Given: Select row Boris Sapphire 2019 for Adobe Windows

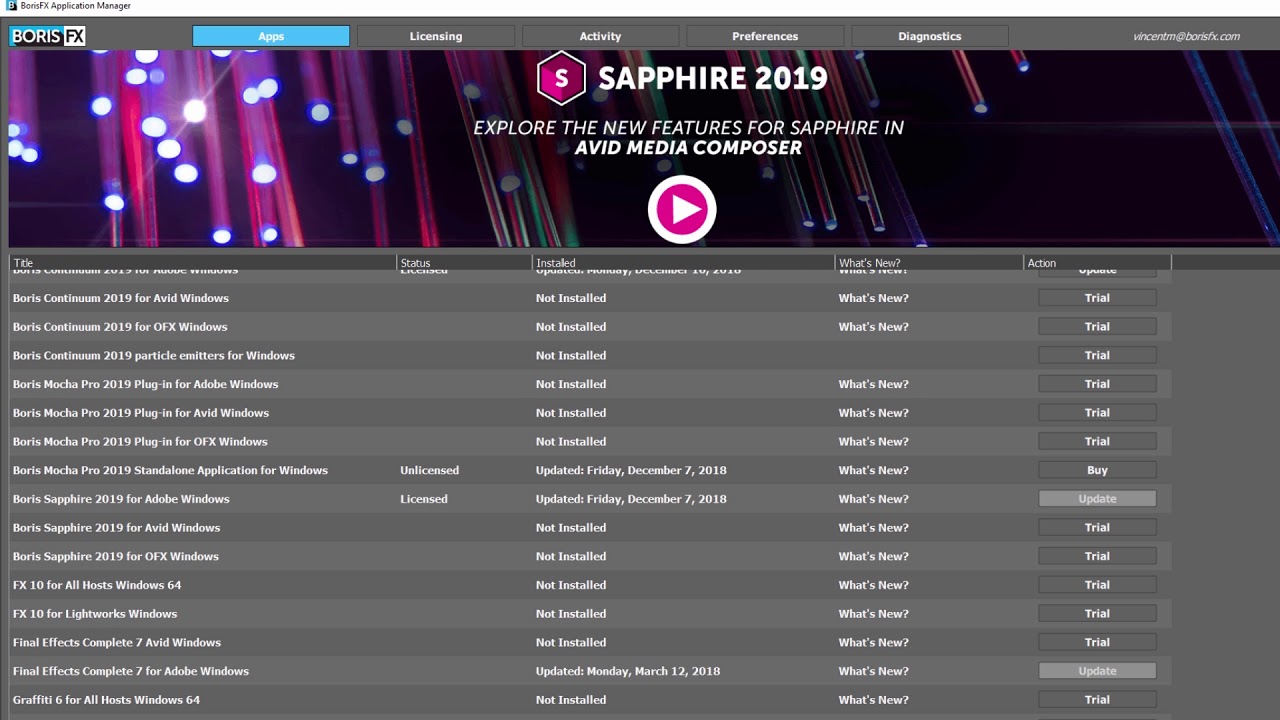Looking at the screenshot, I should click(590, 499).
